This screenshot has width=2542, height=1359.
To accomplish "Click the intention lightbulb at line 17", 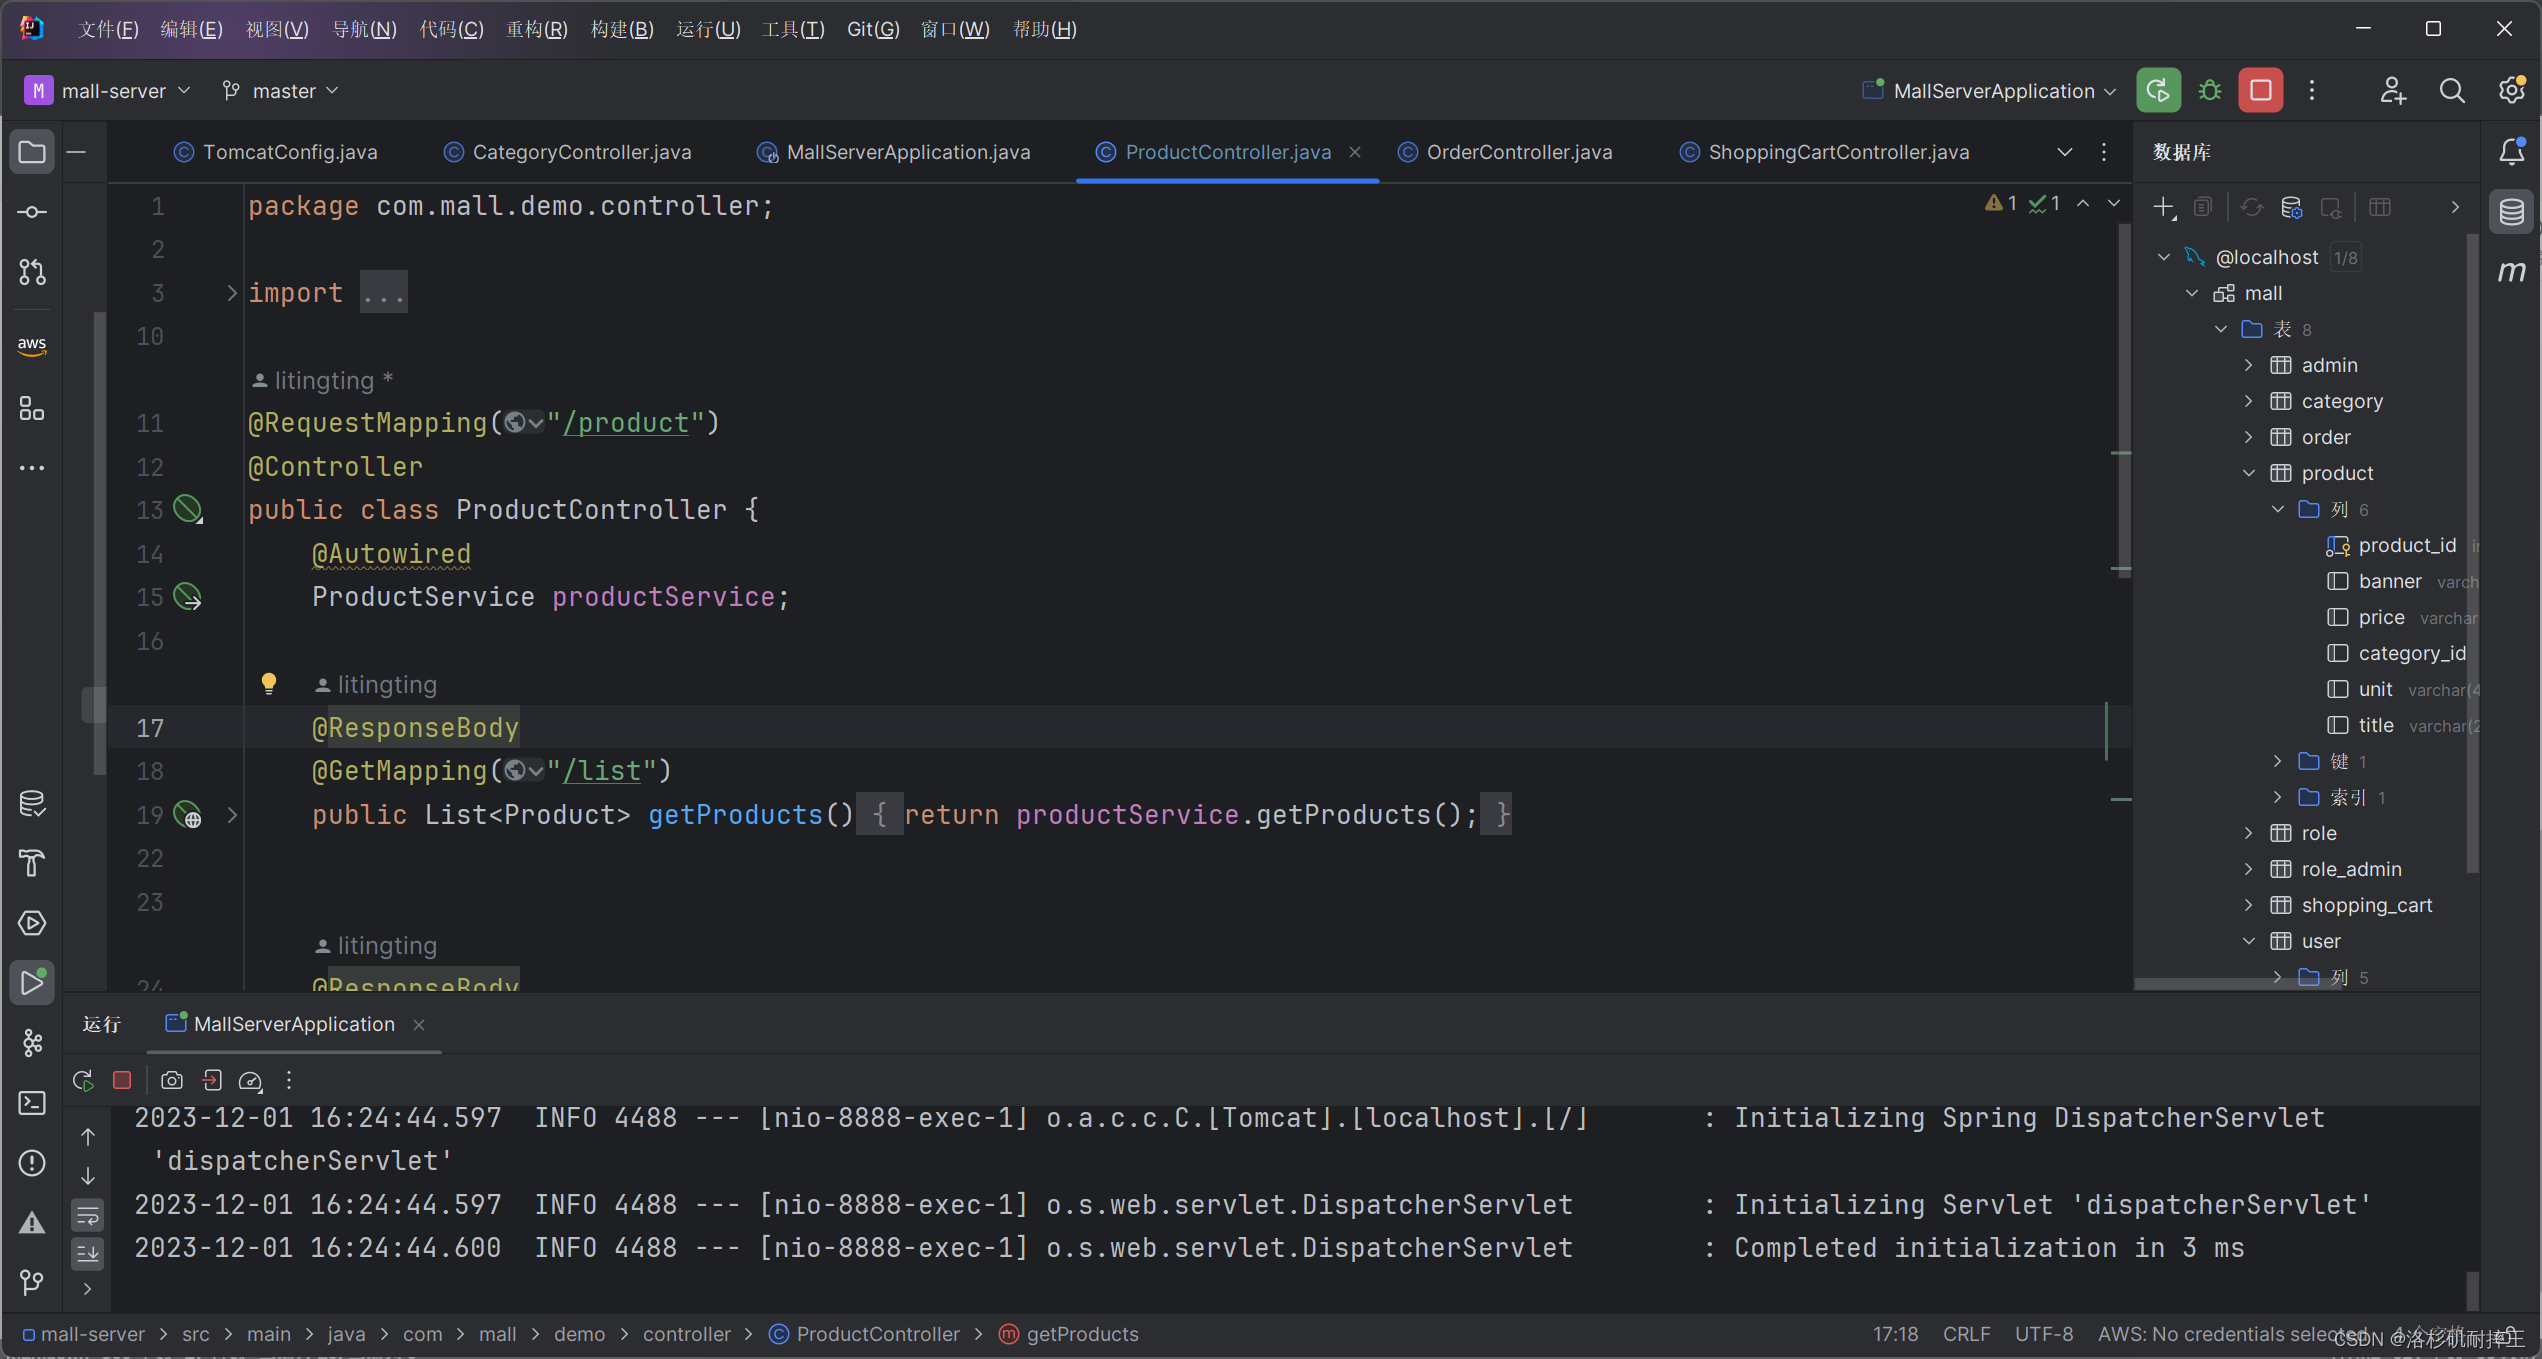I will coord(268,684).
